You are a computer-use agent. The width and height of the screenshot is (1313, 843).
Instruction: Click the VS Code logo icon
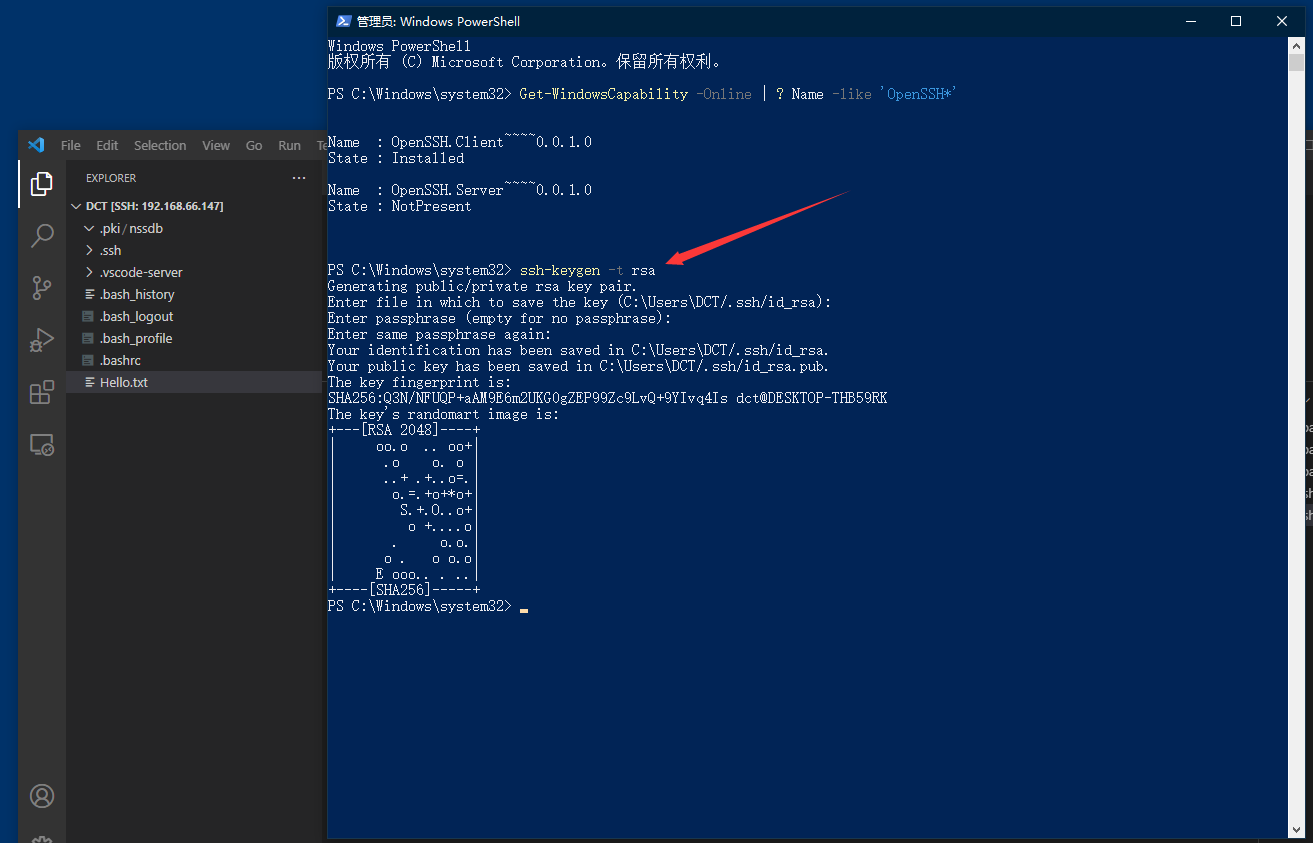pos(36,145)
